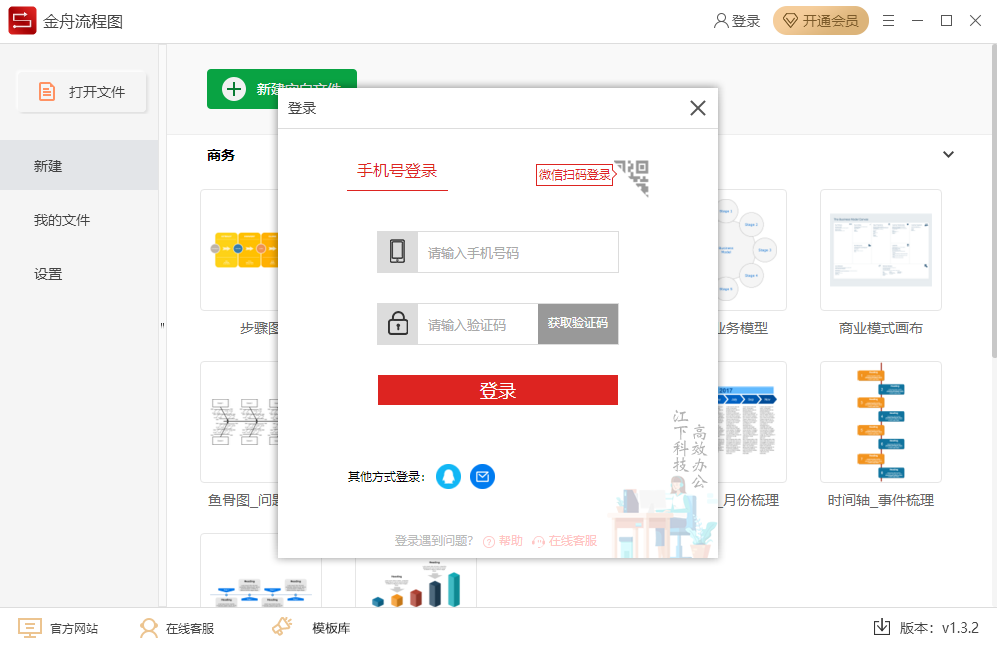997x648 pixels.
Task: Click the document icon on 打开文件
Action: click(47, 92)
